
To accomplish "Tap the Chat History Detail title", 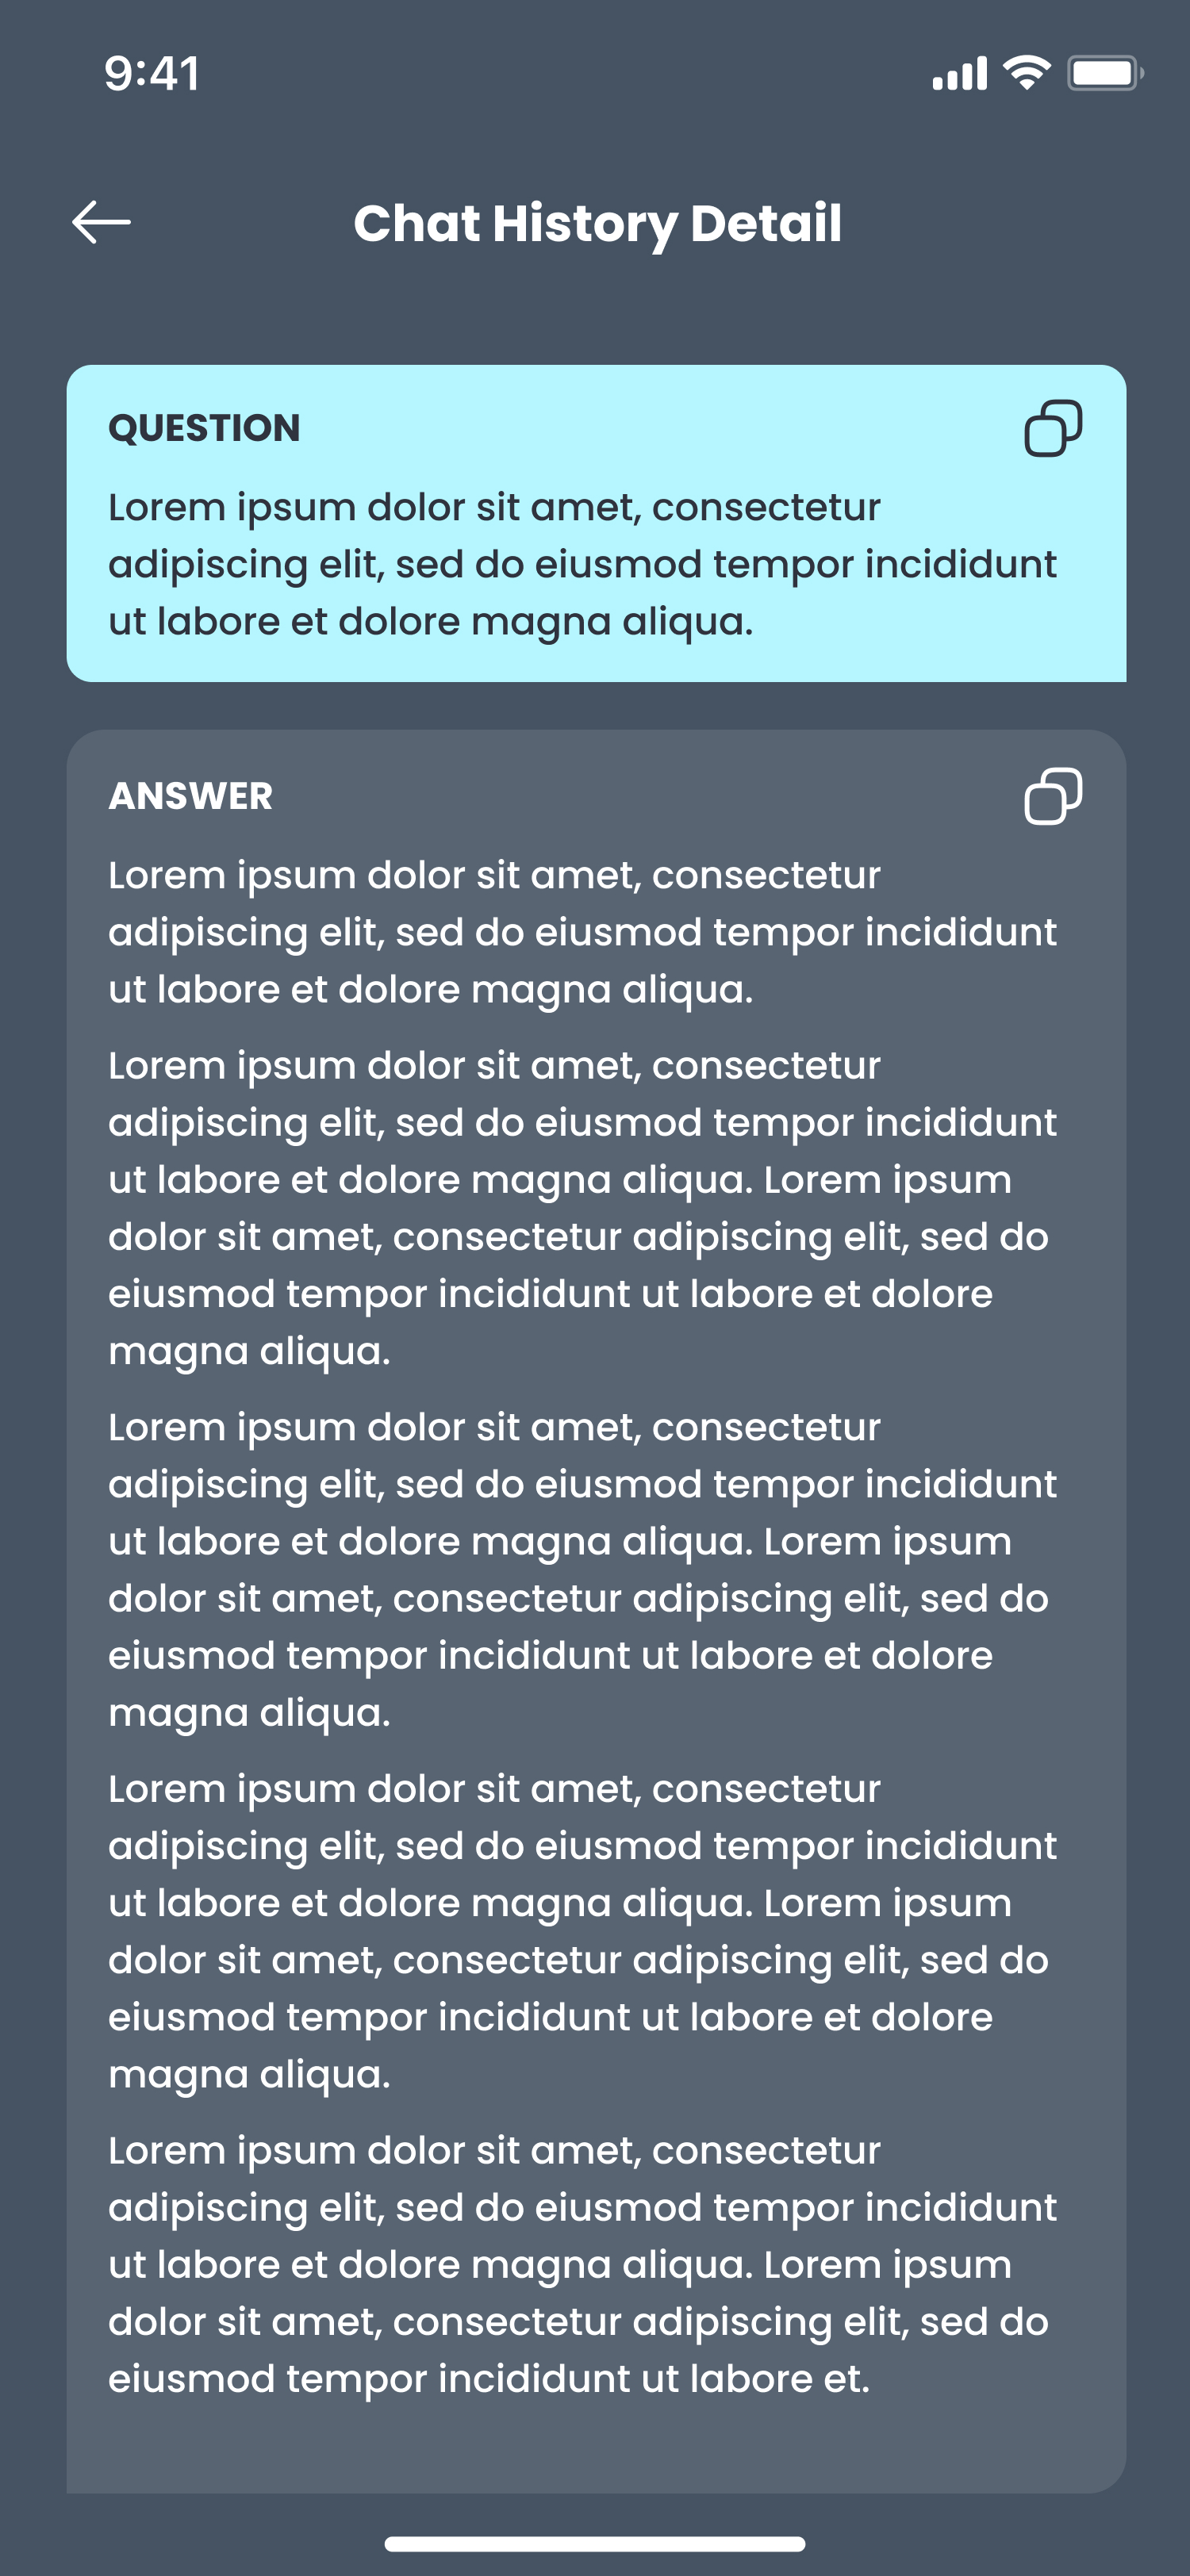I will (x=597, y=223).
